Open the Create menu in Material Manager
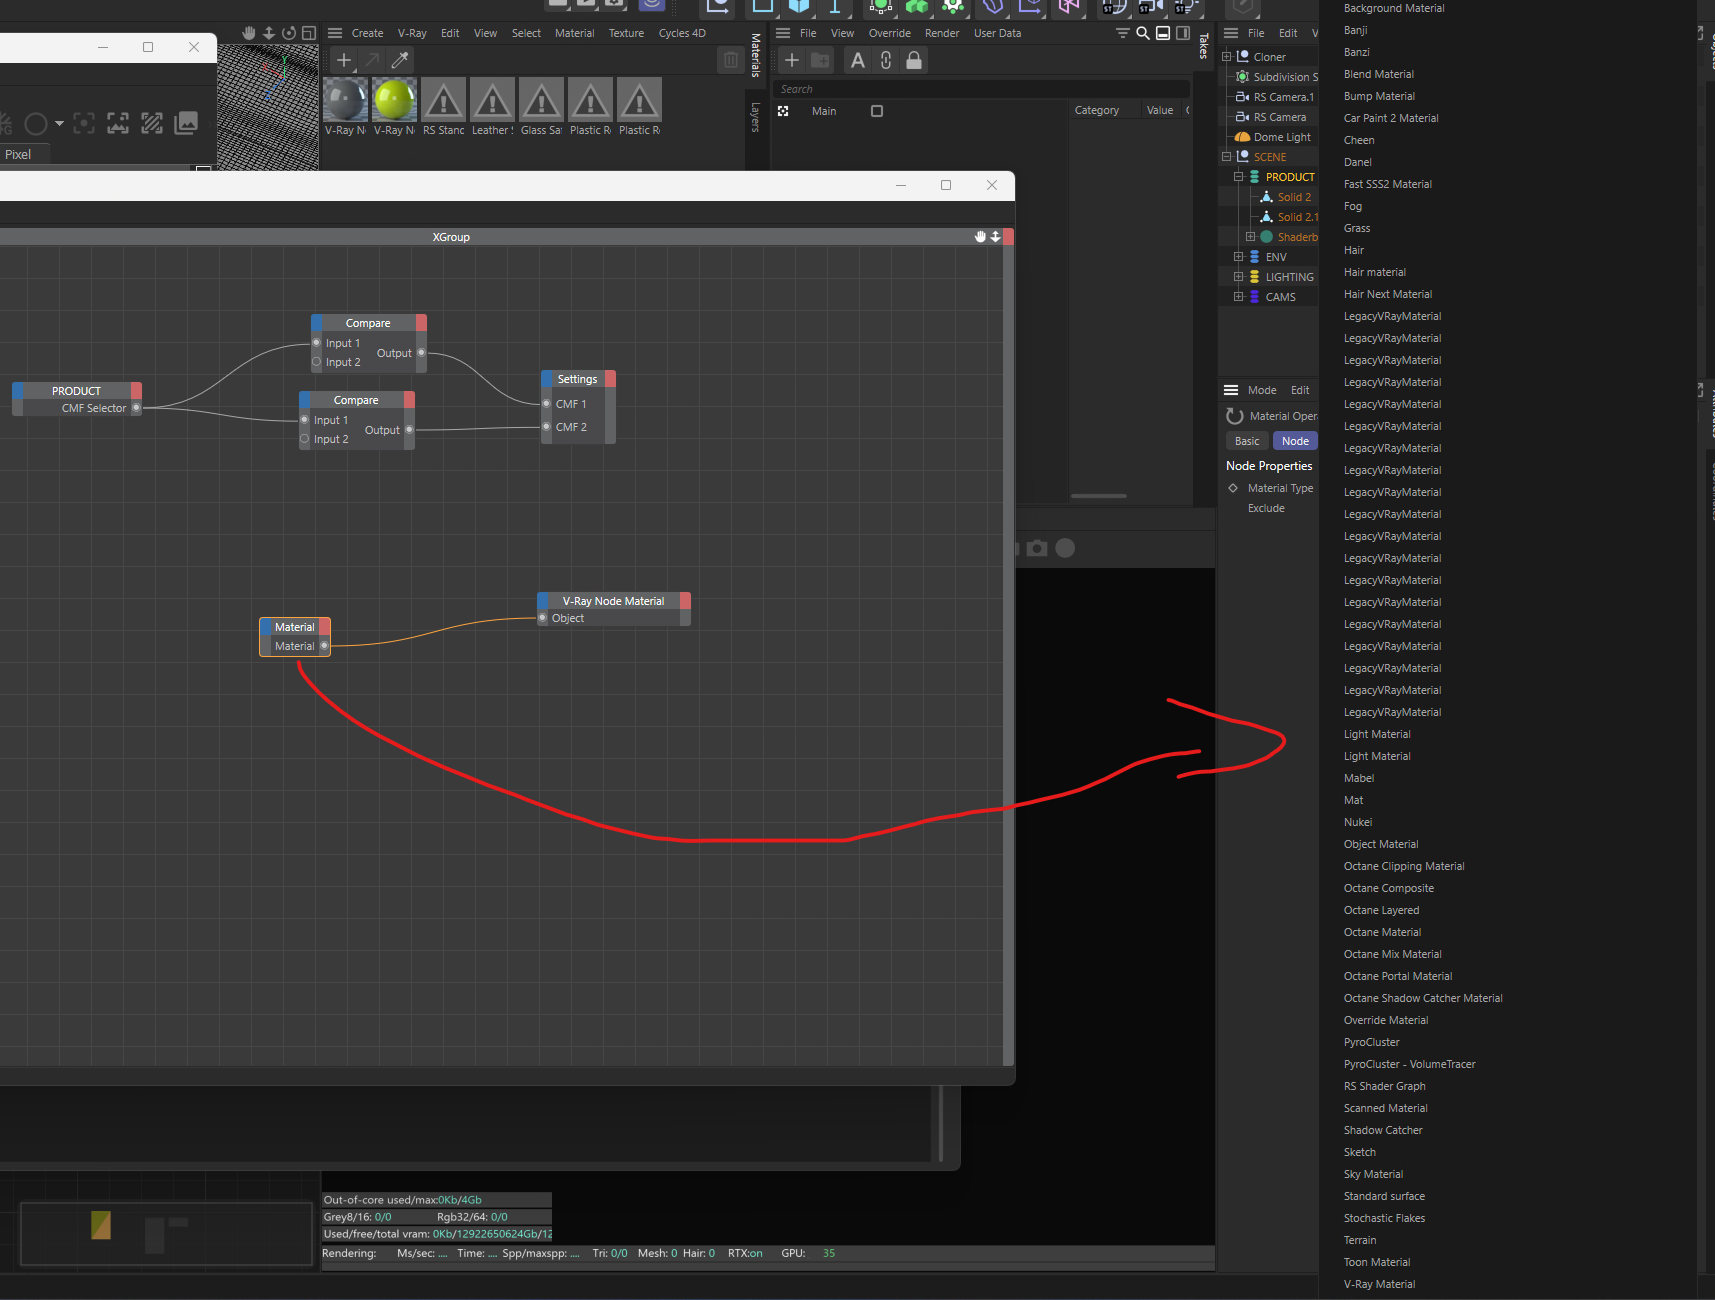This screenshot has height=1300, width=1715. 367,33
